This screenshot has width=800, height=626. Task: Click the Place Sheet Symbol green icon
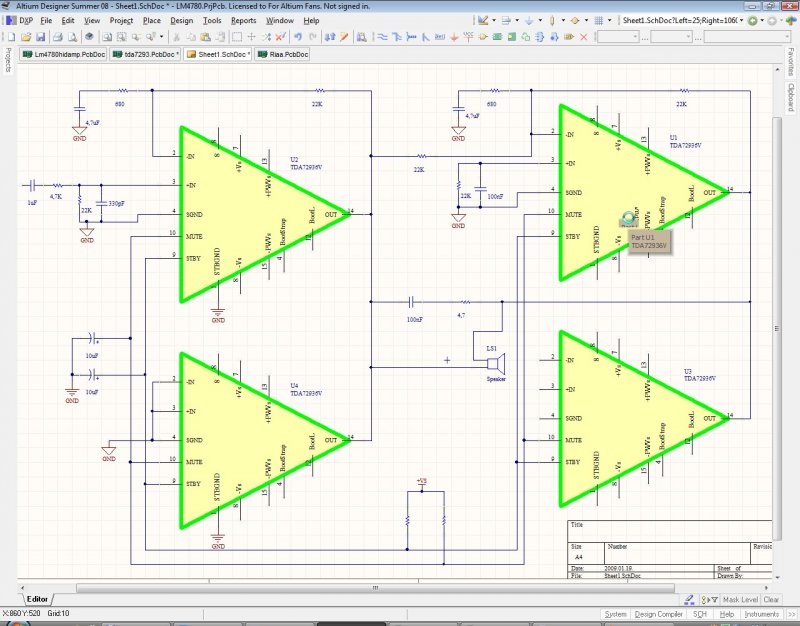(x=497, y=37)
